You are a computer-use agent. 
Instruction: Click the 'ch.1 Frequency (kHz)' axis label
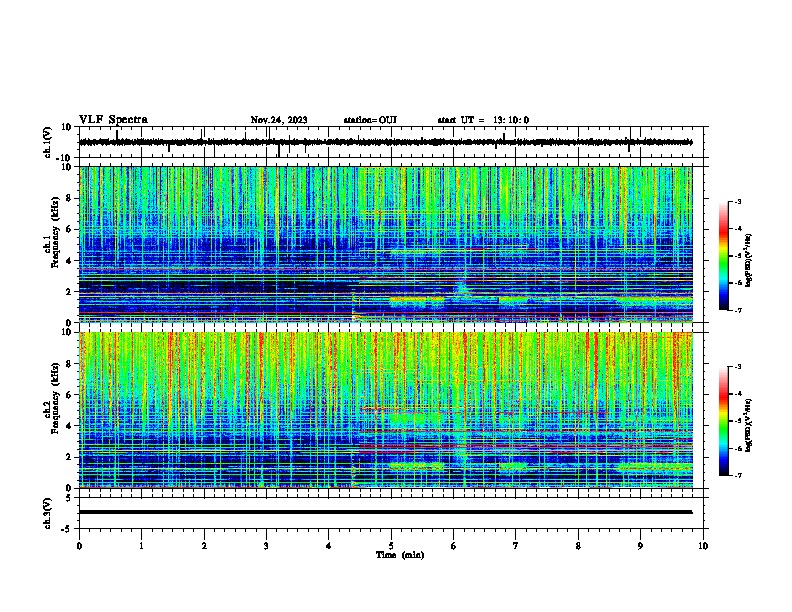[51, 232]
